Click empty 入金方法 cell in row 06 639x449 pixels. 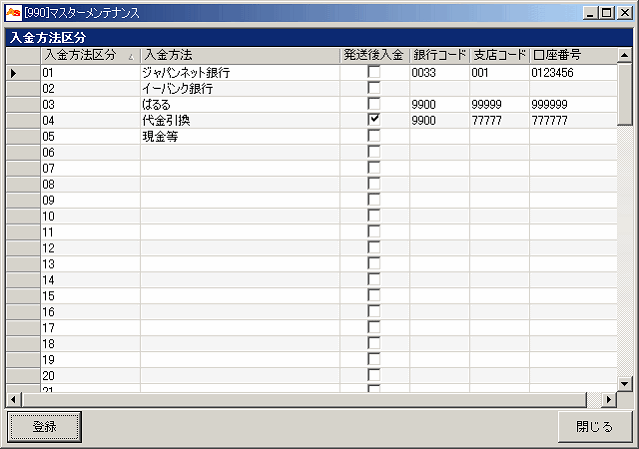click(240, 152)
